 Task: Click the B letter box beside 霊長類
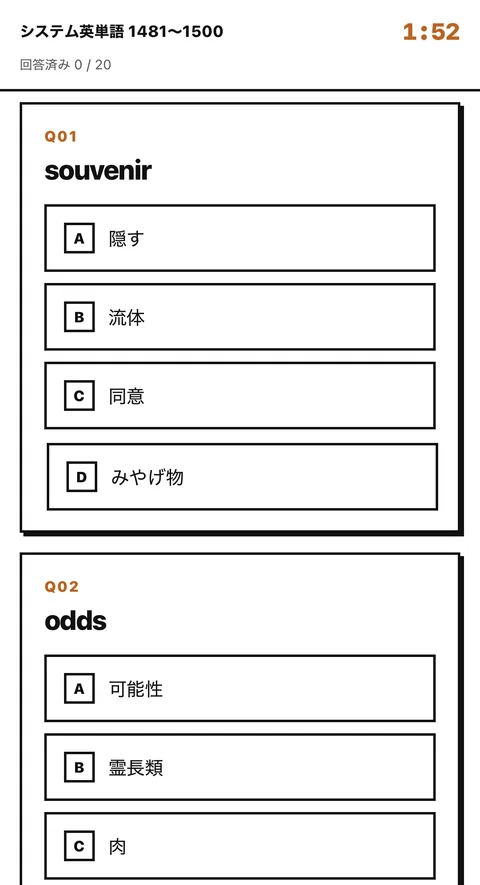coord(79,768)
